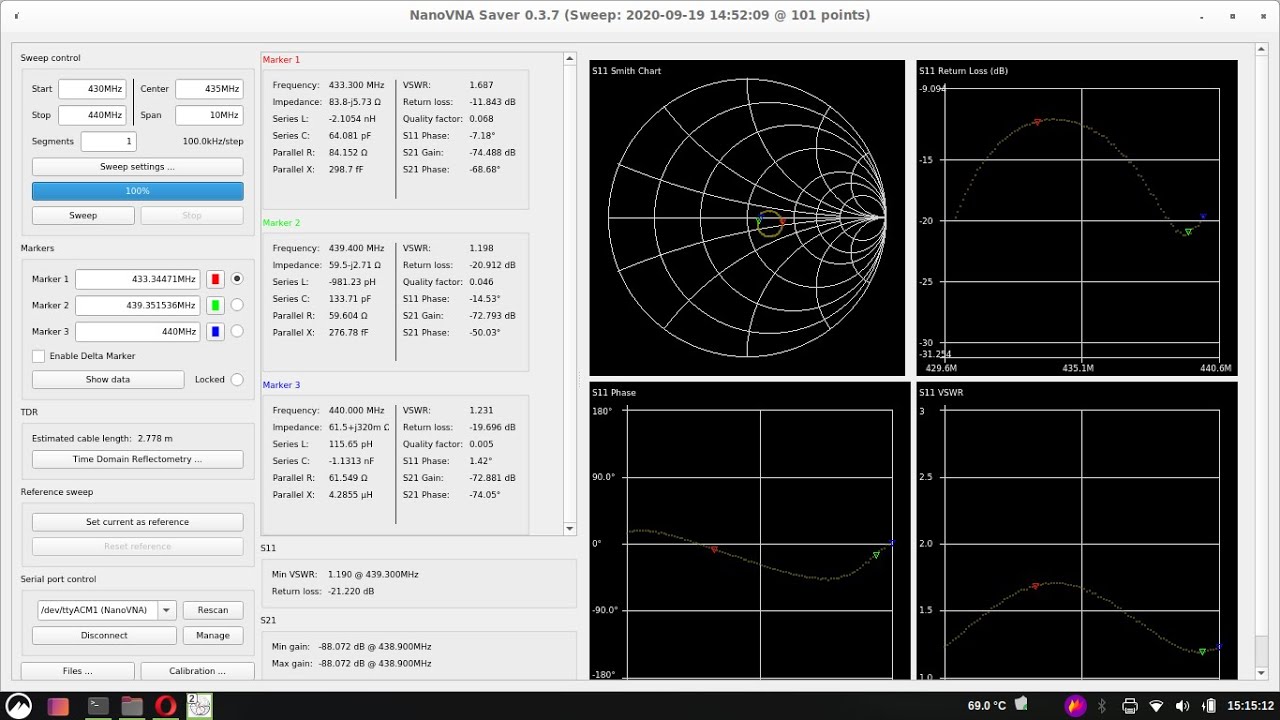Open the Wi-Fi network tray icon
The height and width of the screenshot is (720, 1280).
tap(1157, 706)
